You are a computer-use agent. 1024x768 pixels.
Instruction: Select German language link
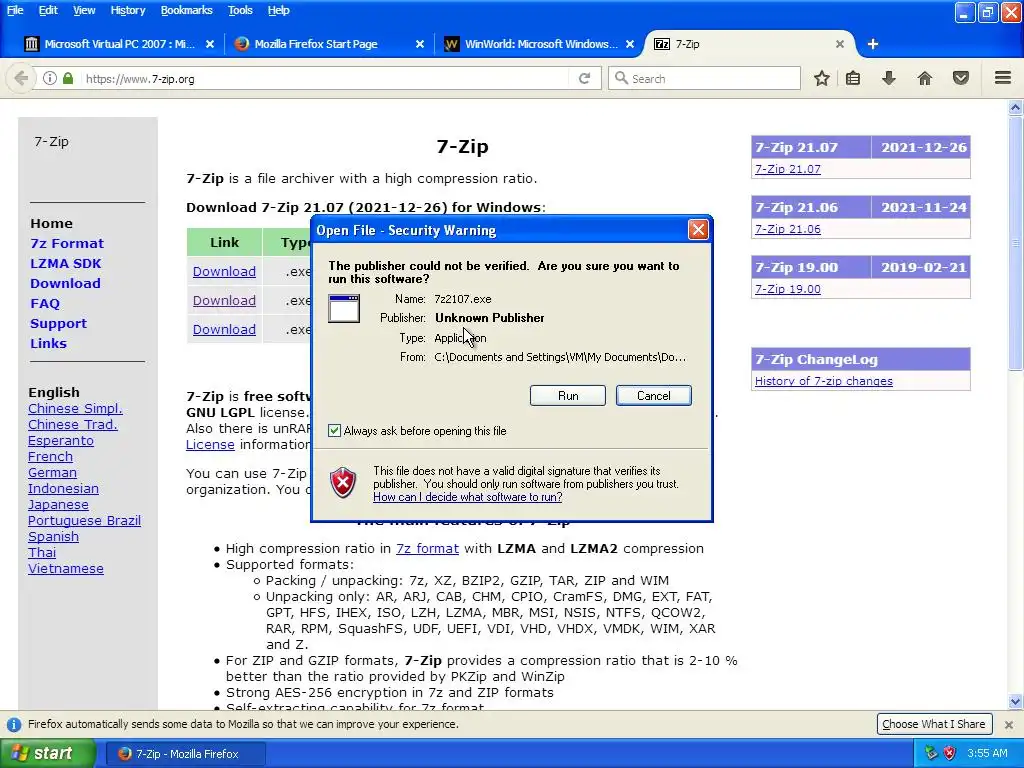tap(52, 472)
